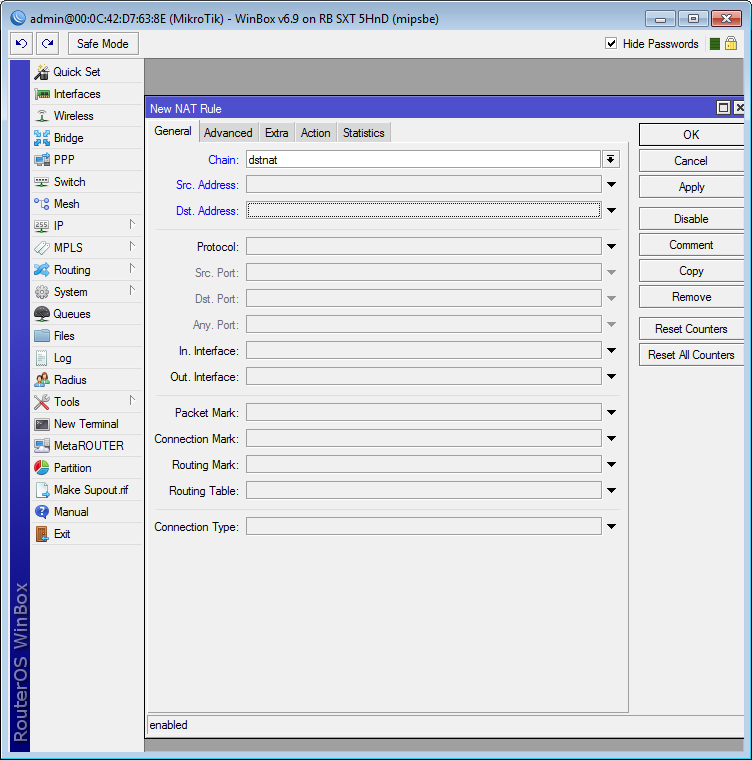Open the IP menu icon

(42, 226)
